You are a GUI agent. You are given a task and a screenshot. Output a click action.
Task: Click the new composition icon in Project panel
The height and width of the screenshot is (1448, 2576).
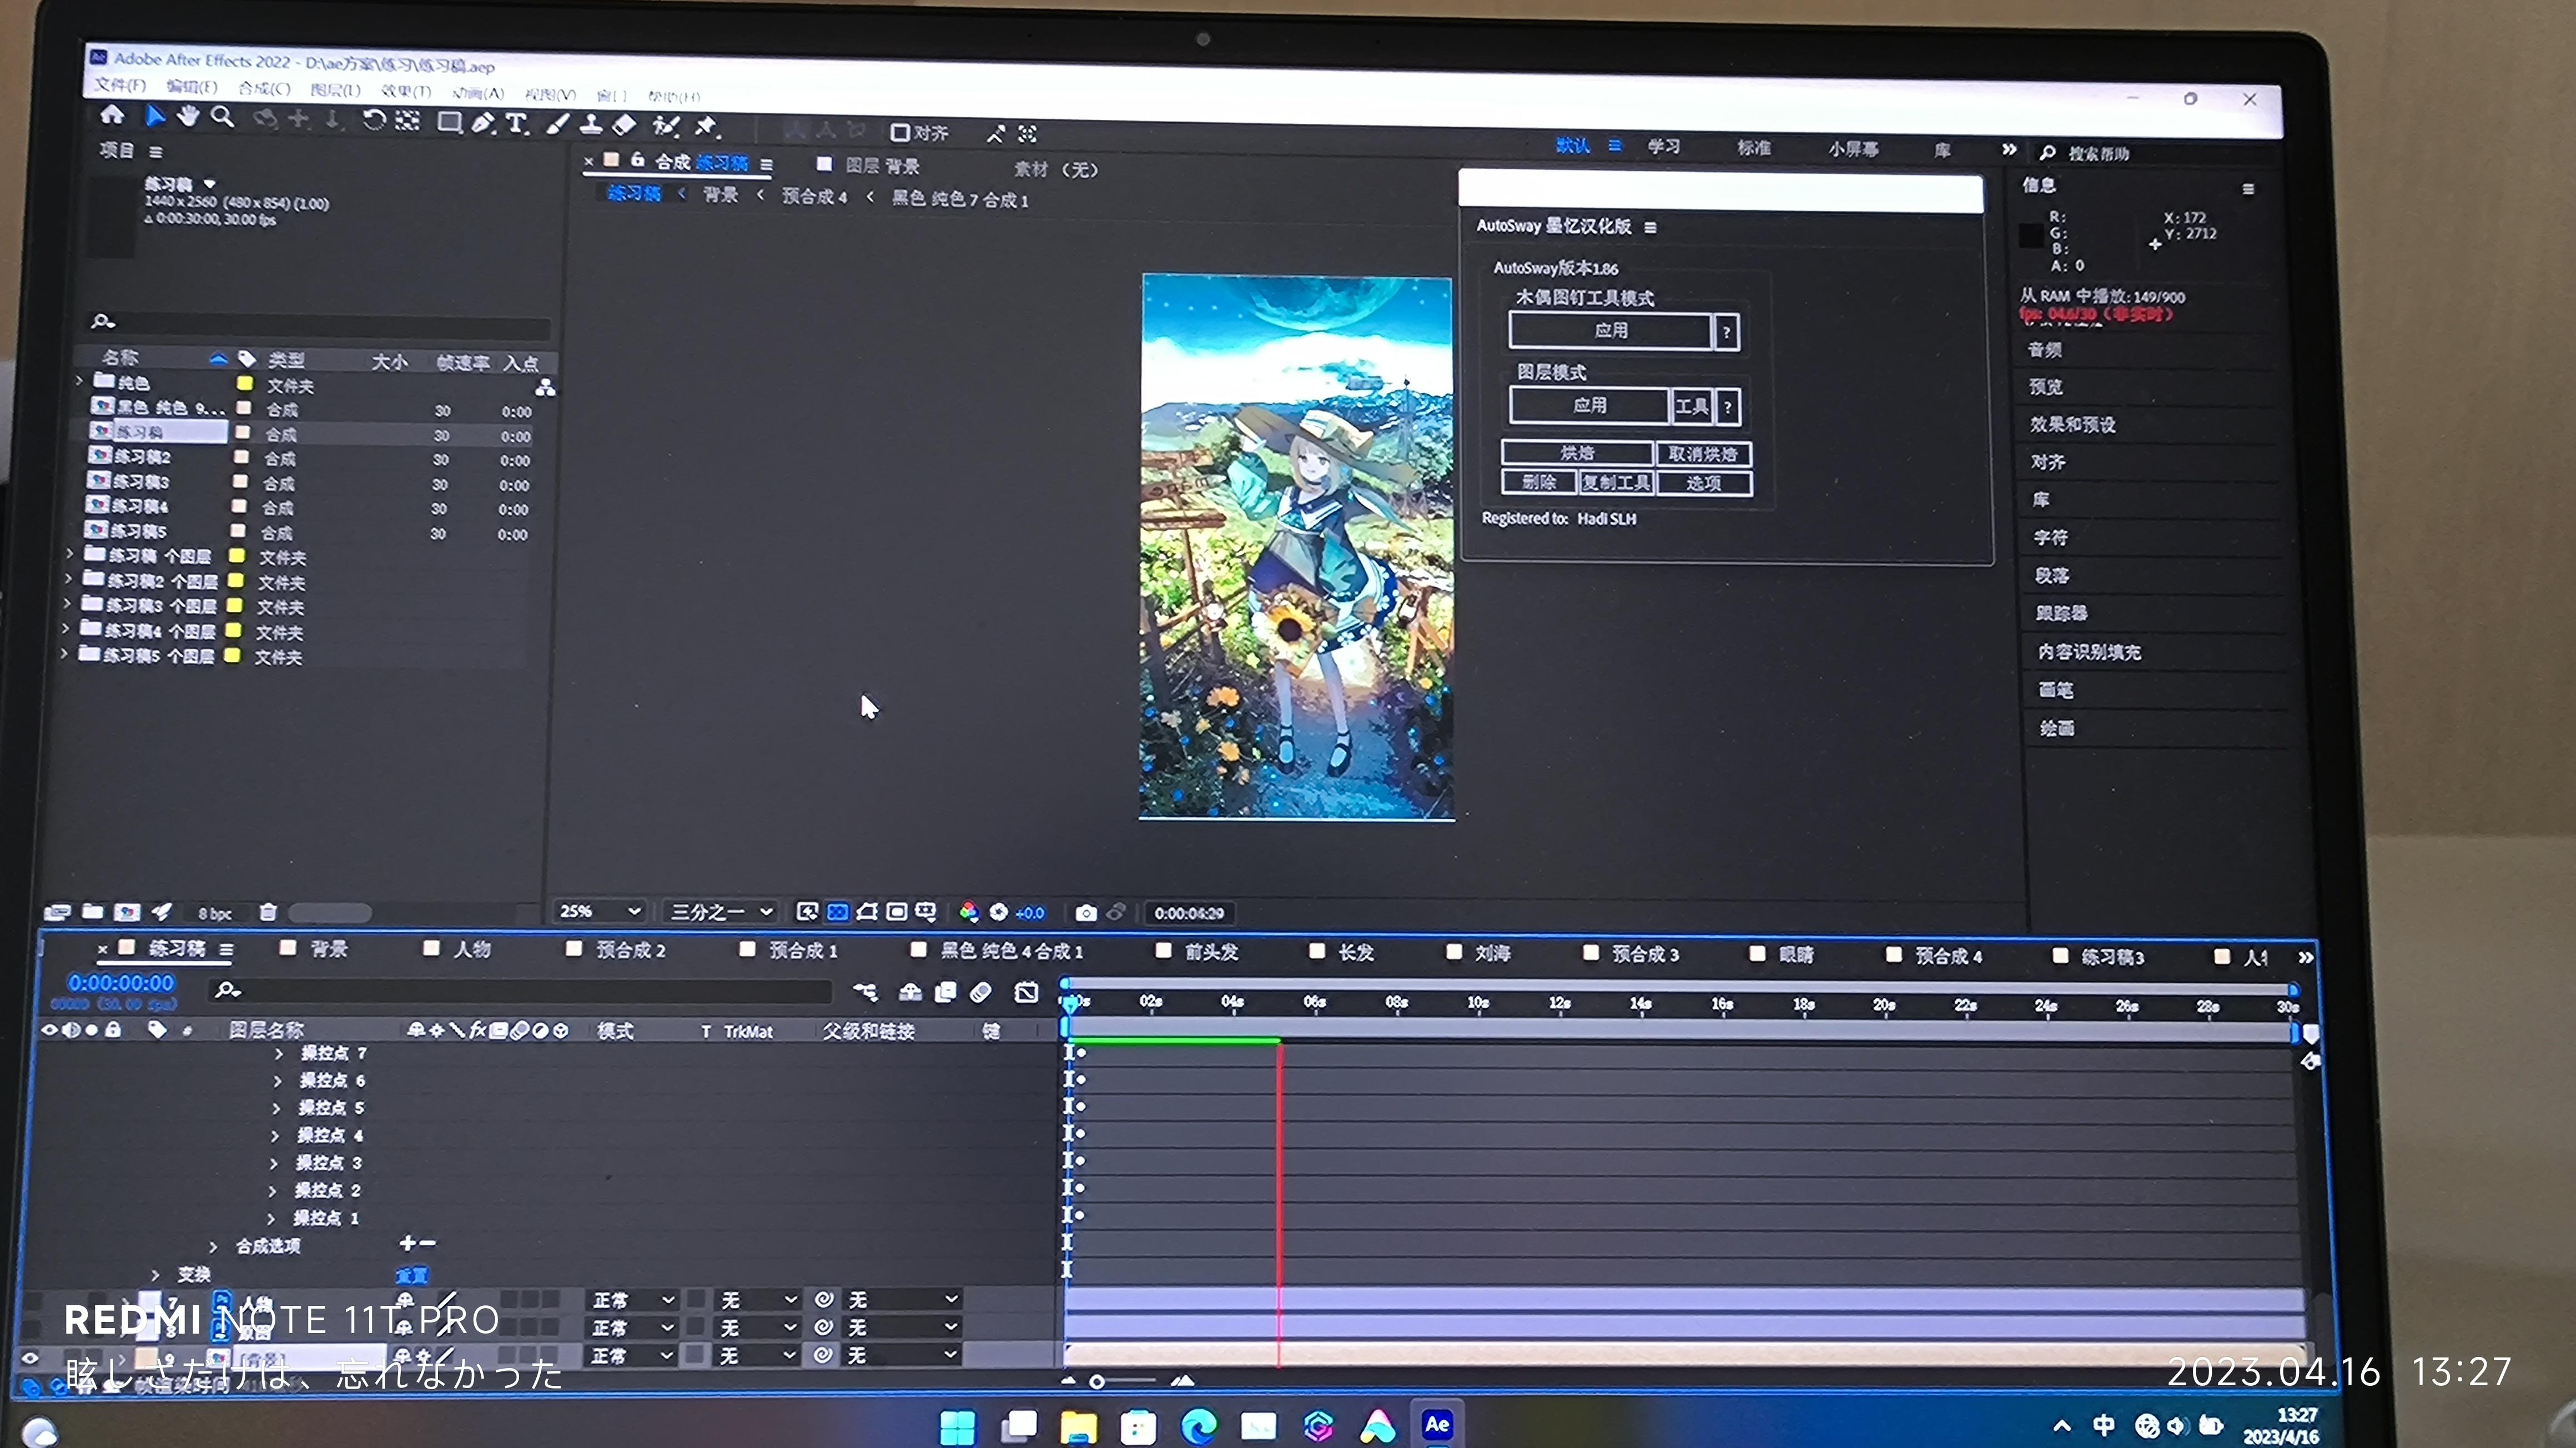coord(127,912)
